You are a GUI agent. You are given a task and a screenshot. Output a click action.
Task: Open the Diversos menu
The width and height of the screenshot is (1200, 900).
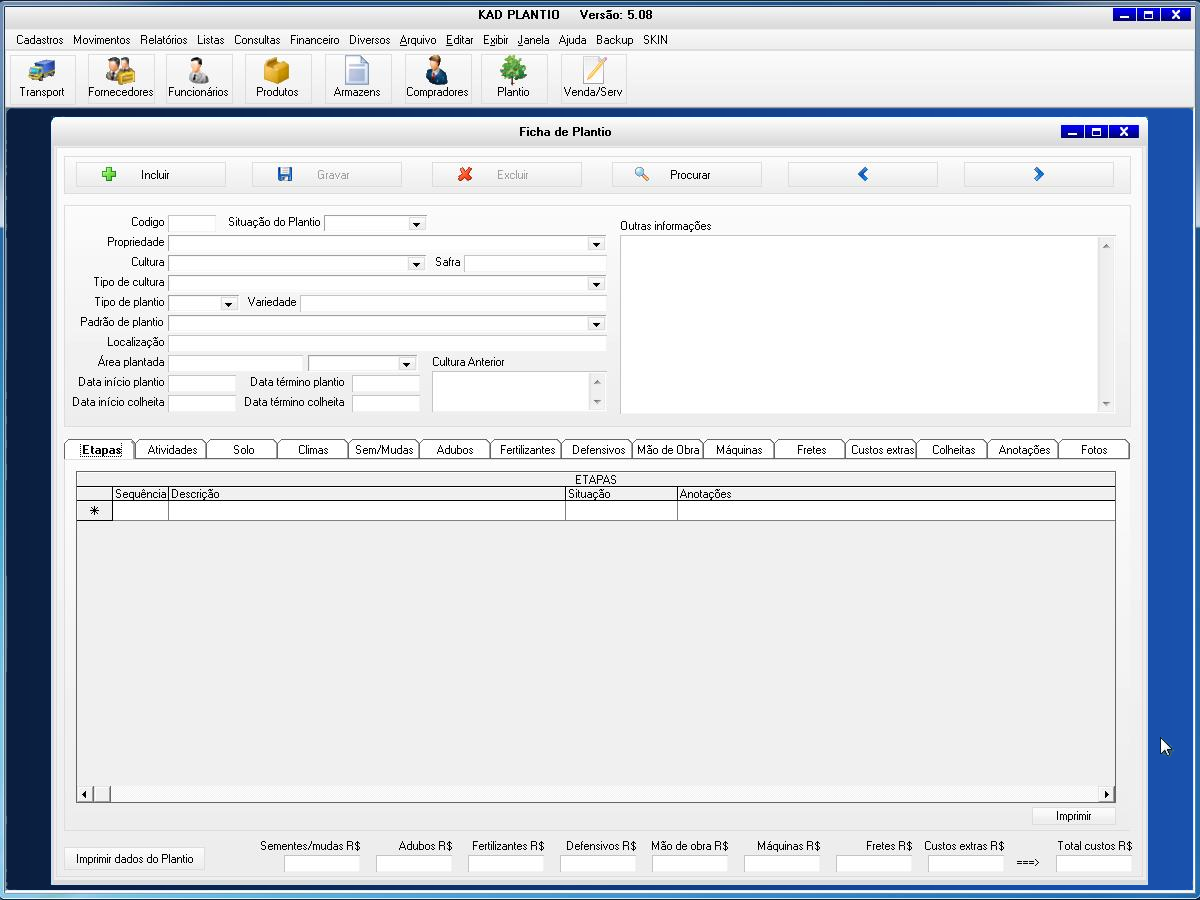[x=370, y=40]
